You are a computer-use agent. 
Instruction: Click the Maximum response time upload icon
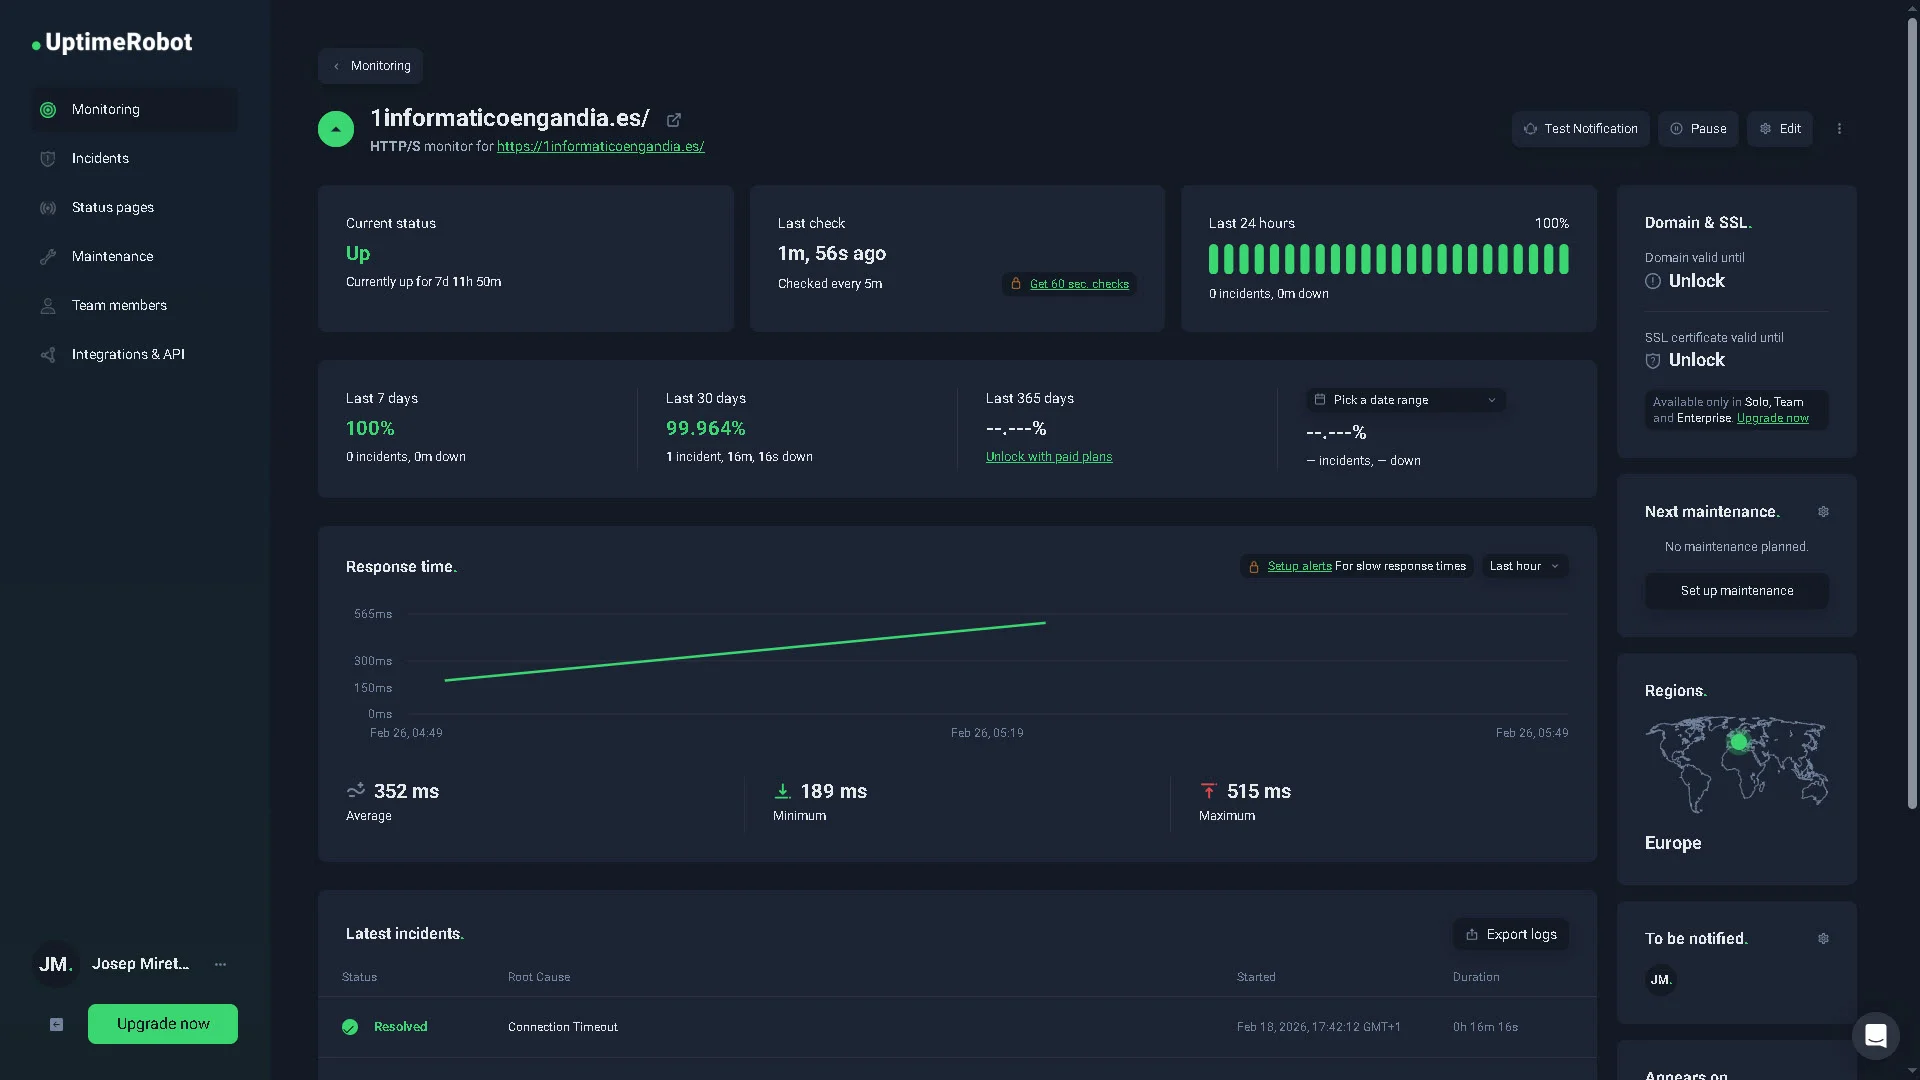1209,791
